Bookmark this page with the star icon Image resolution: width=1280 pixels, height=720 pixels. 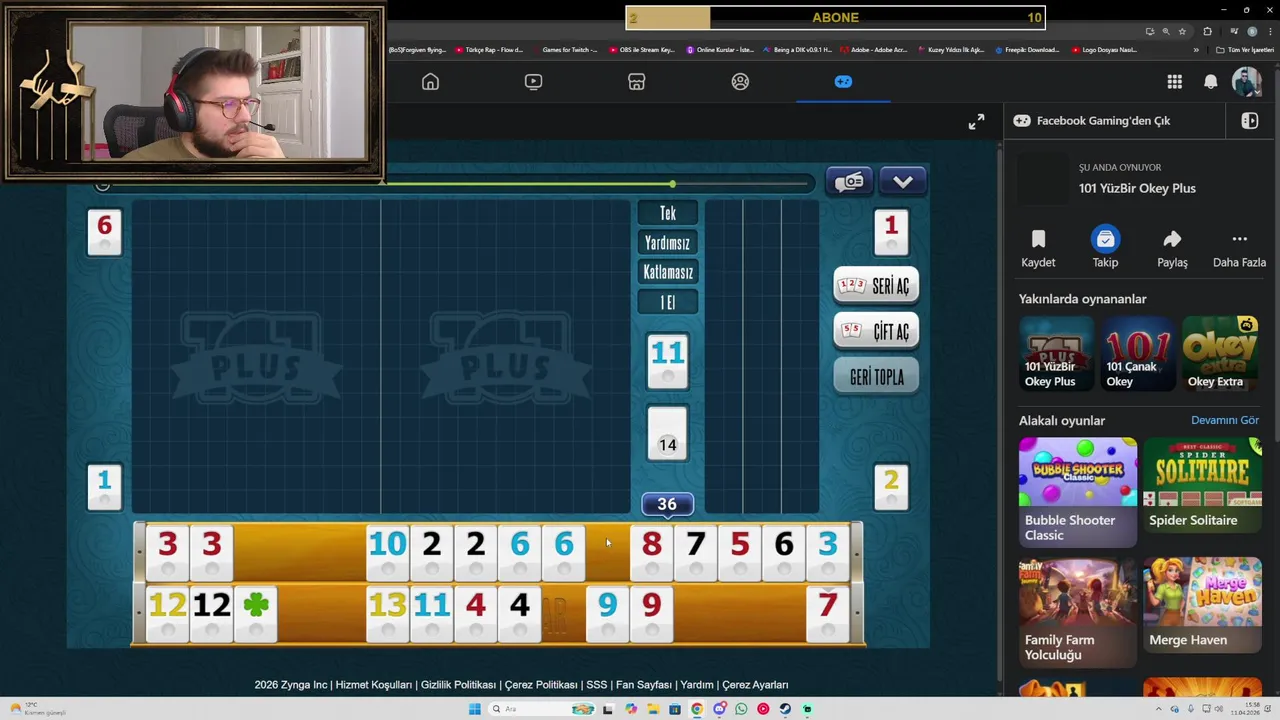click(x=1182, y=31)
